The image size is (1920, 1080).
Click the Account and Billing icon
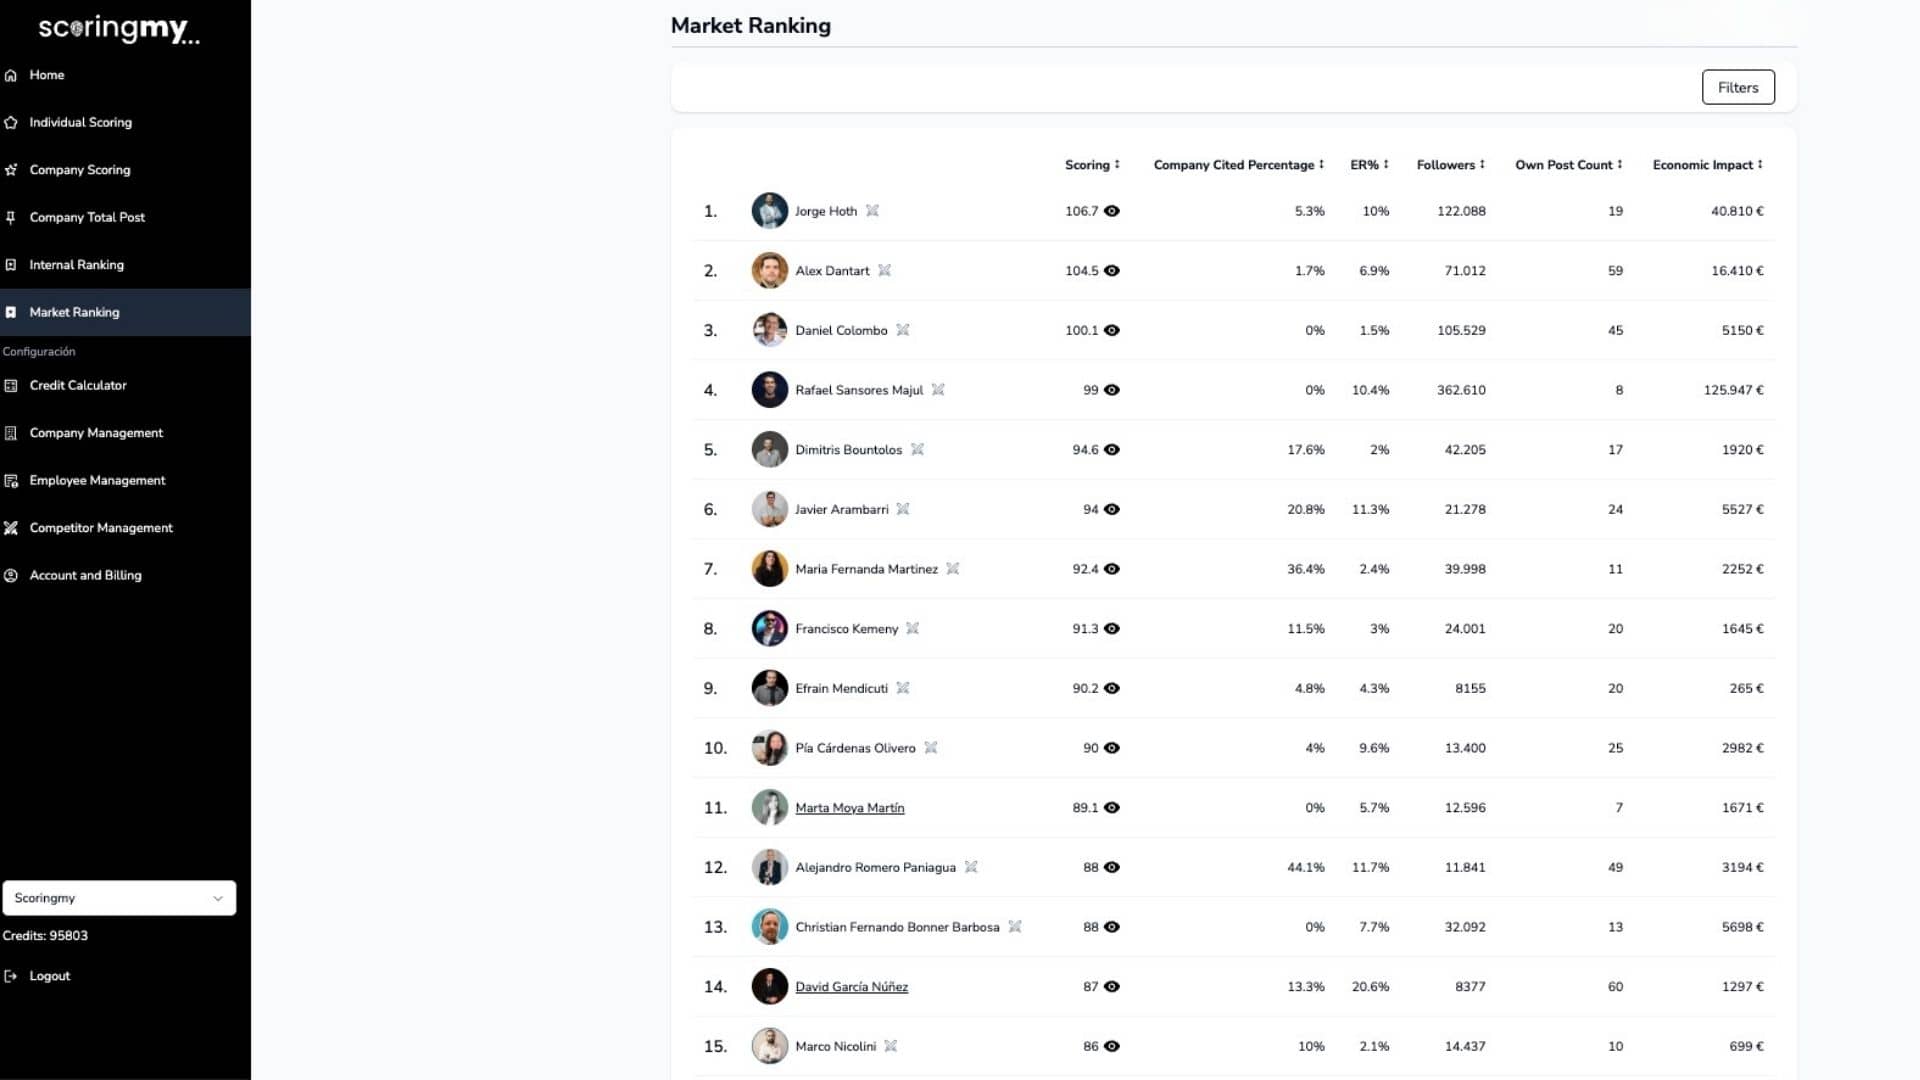11,575
